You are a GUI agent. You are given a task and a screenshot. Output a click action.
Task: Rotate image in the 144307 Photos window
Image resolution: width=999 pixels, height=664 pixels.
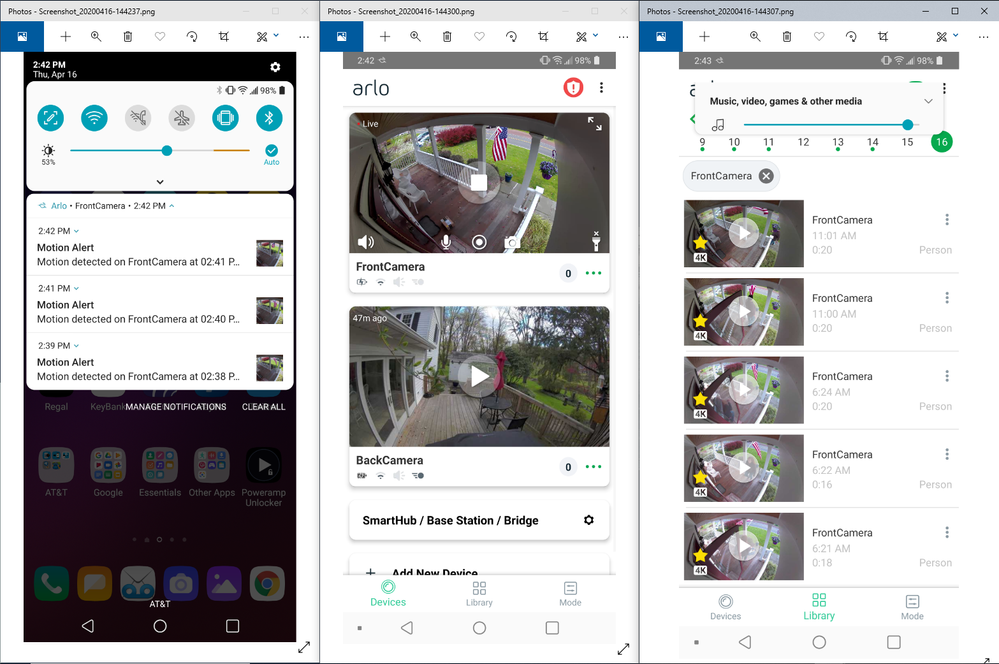point(851,37)
